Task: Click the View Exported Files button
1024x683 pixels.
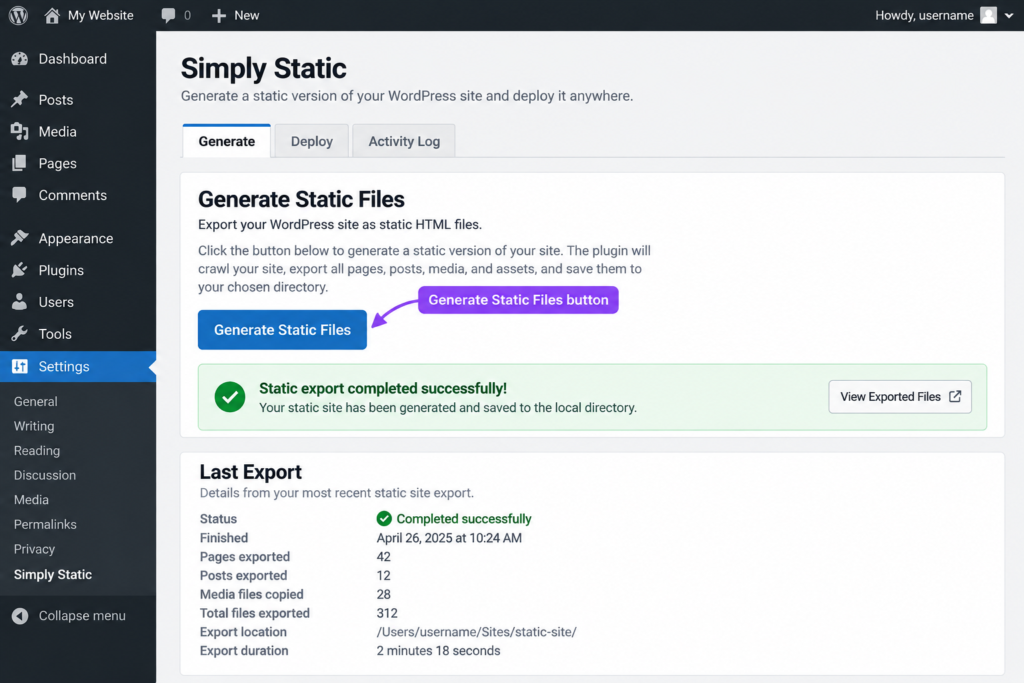Action: pos(900,397)
